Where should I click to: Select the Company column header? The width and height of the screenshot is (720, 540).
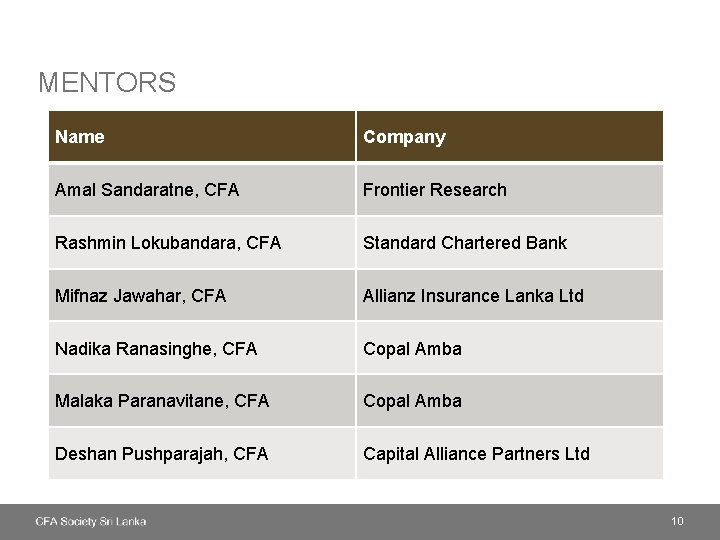404,137
